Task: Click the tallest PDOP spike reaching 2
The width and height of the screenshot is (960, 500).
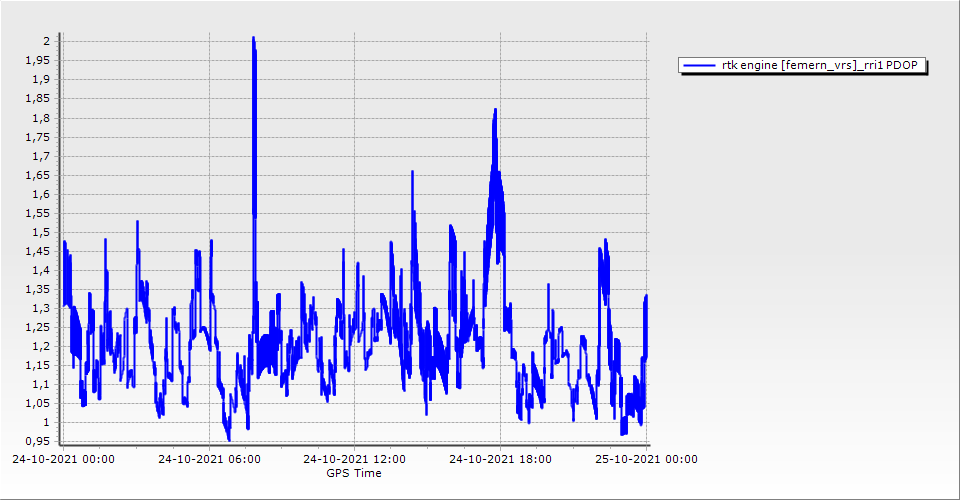Action: (x=254, y=42)
